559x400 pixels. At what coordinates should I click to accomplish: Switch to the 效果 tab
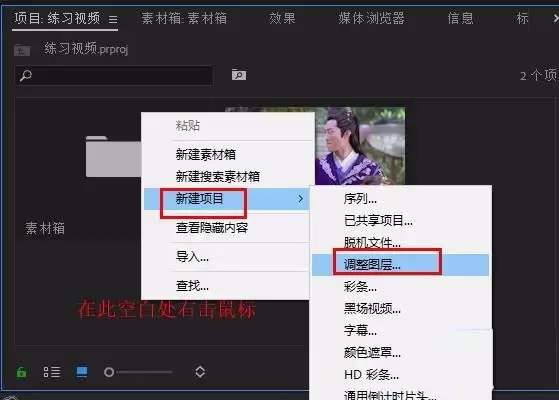tap(282, 18)
